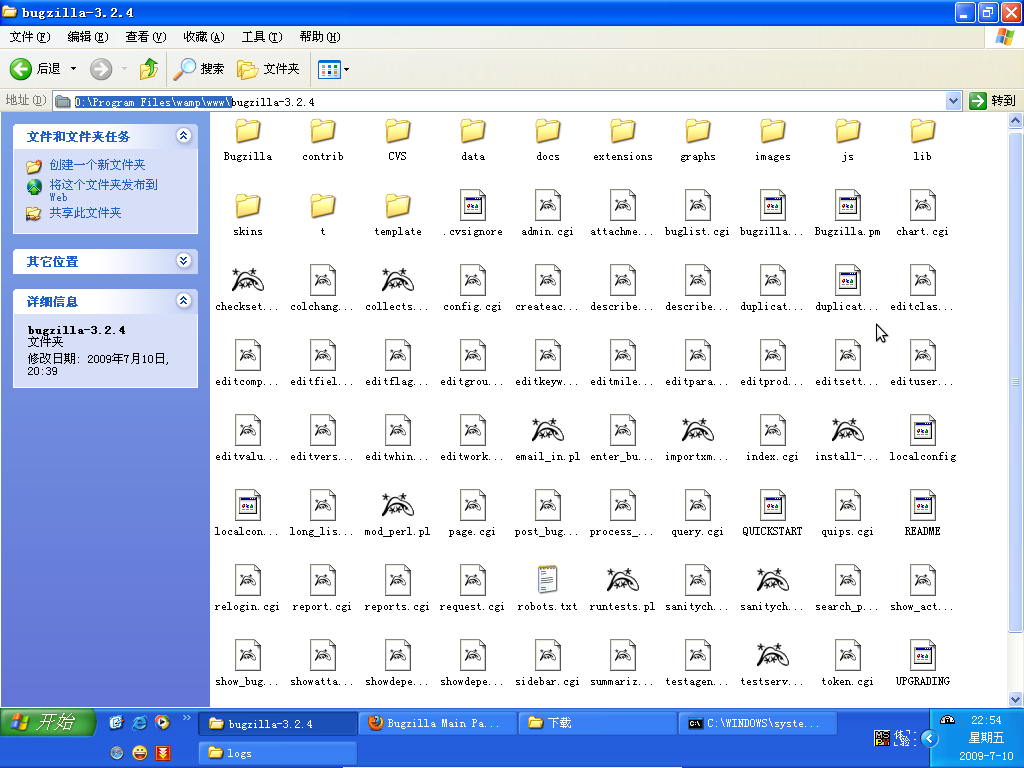
Task: Switch to the logs folder taskbar button
Action: click(x=278, y=753)
